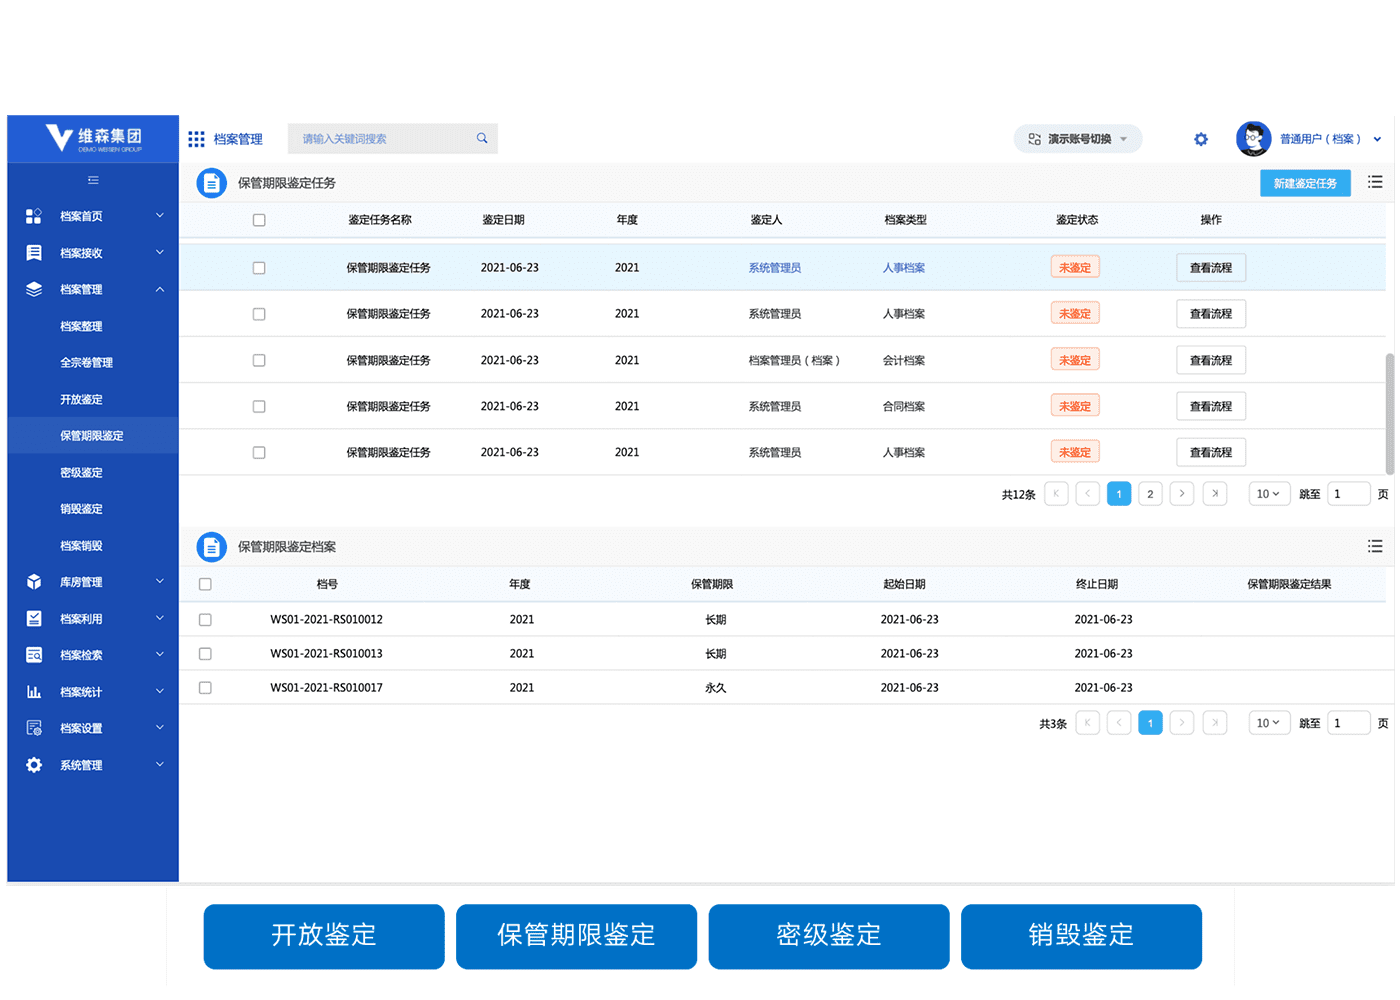Open 密级鉴定 submenu in the sidebar
1400x1000 pixels.
81,472
